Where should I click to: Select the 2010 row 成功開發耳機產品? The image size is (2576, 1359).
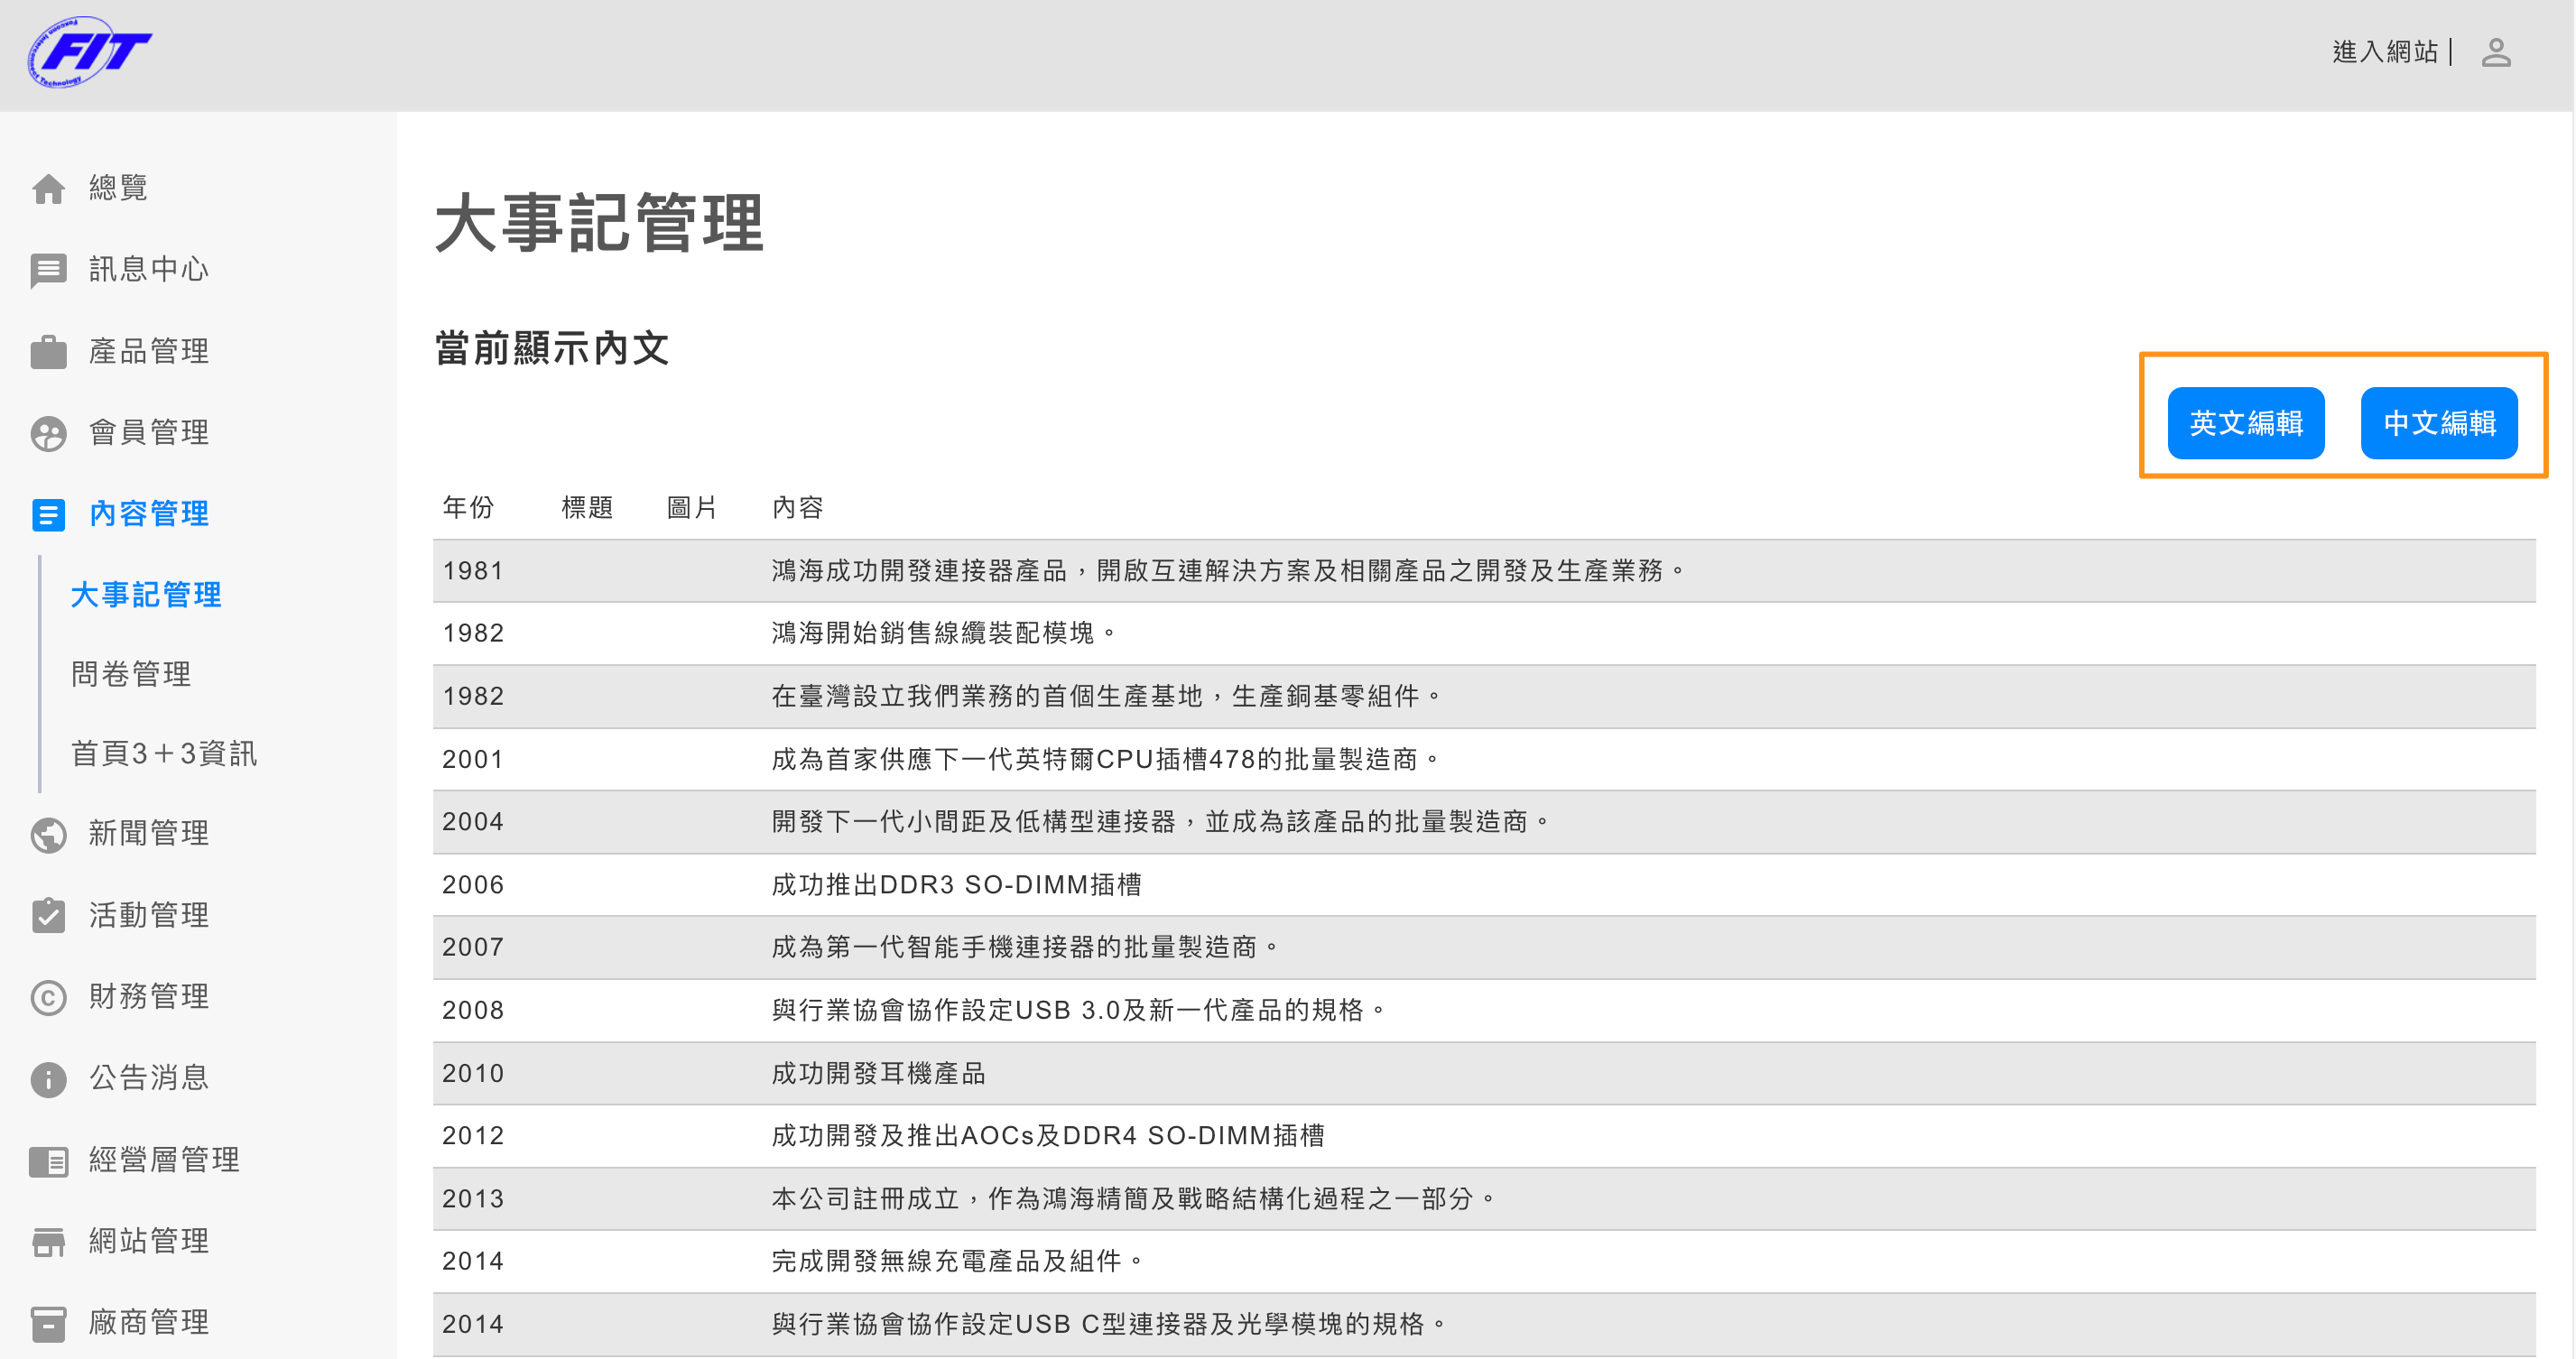pyautogui.click(x=1484, y=1074)
